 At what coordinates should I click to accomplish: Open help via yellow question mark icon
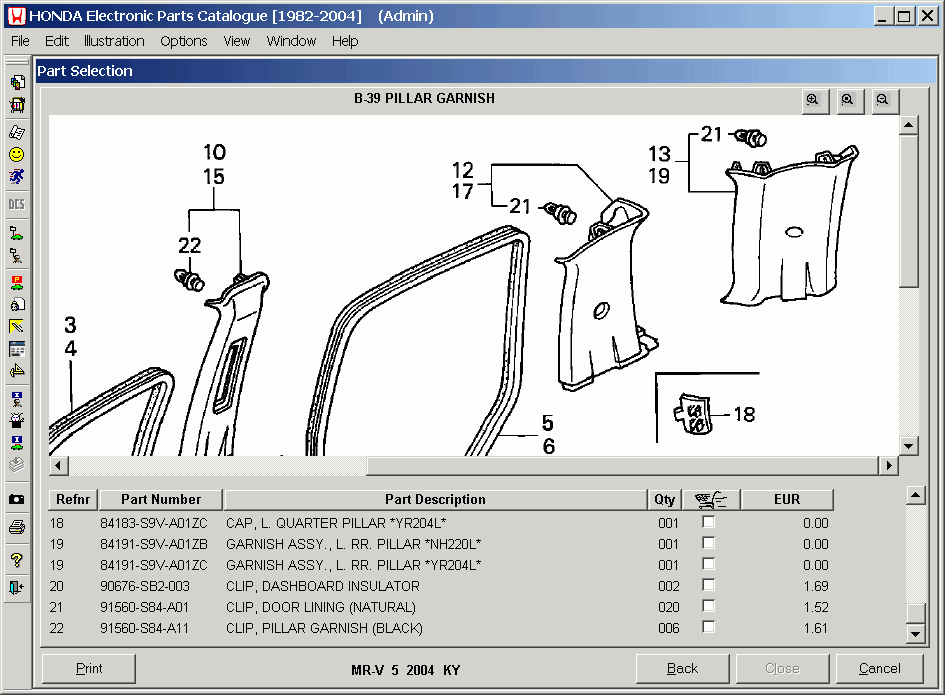17,560
